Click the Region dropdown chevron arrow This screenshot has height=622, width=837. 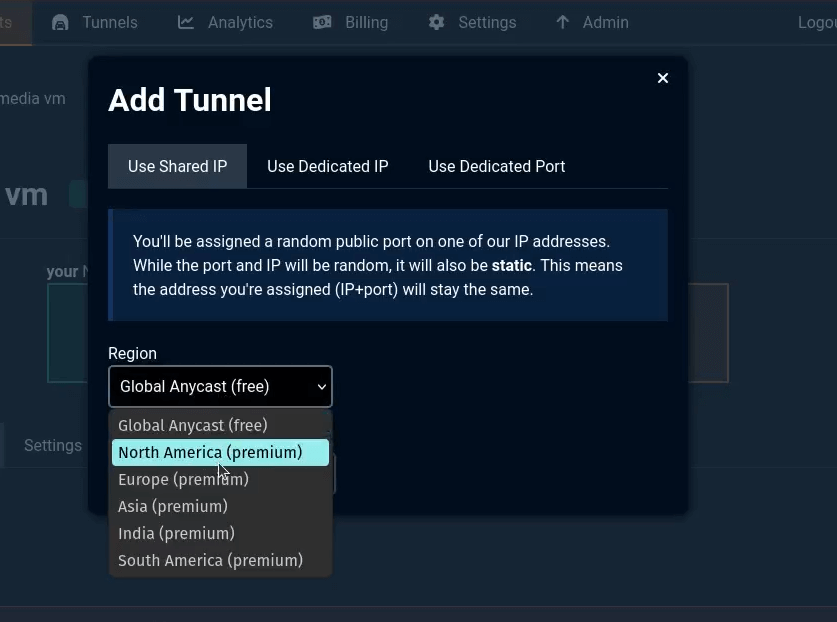(x=321, y=386)
